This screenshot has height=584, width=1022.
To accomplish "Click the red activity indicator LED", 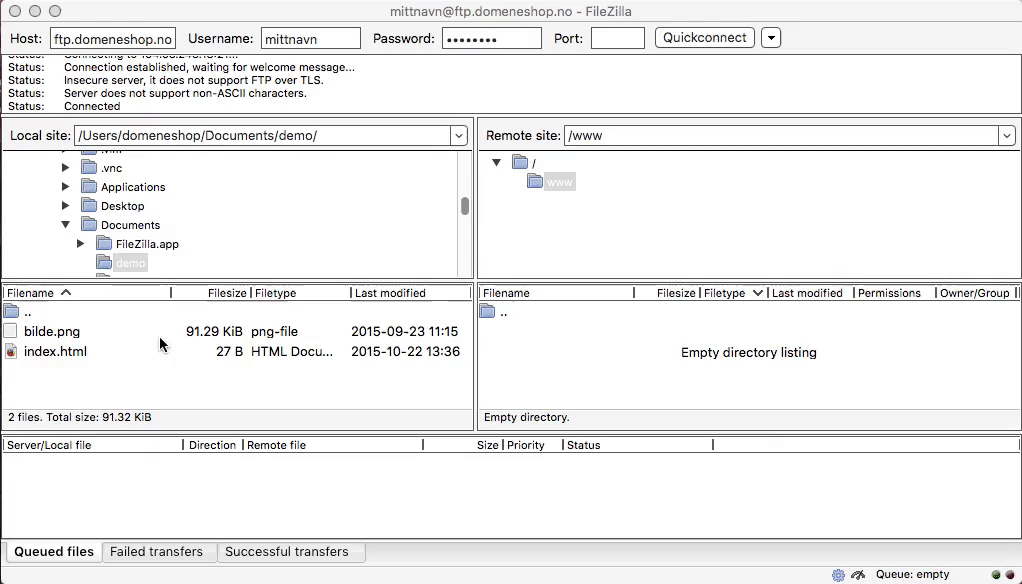I will [x=1010, y=575].
